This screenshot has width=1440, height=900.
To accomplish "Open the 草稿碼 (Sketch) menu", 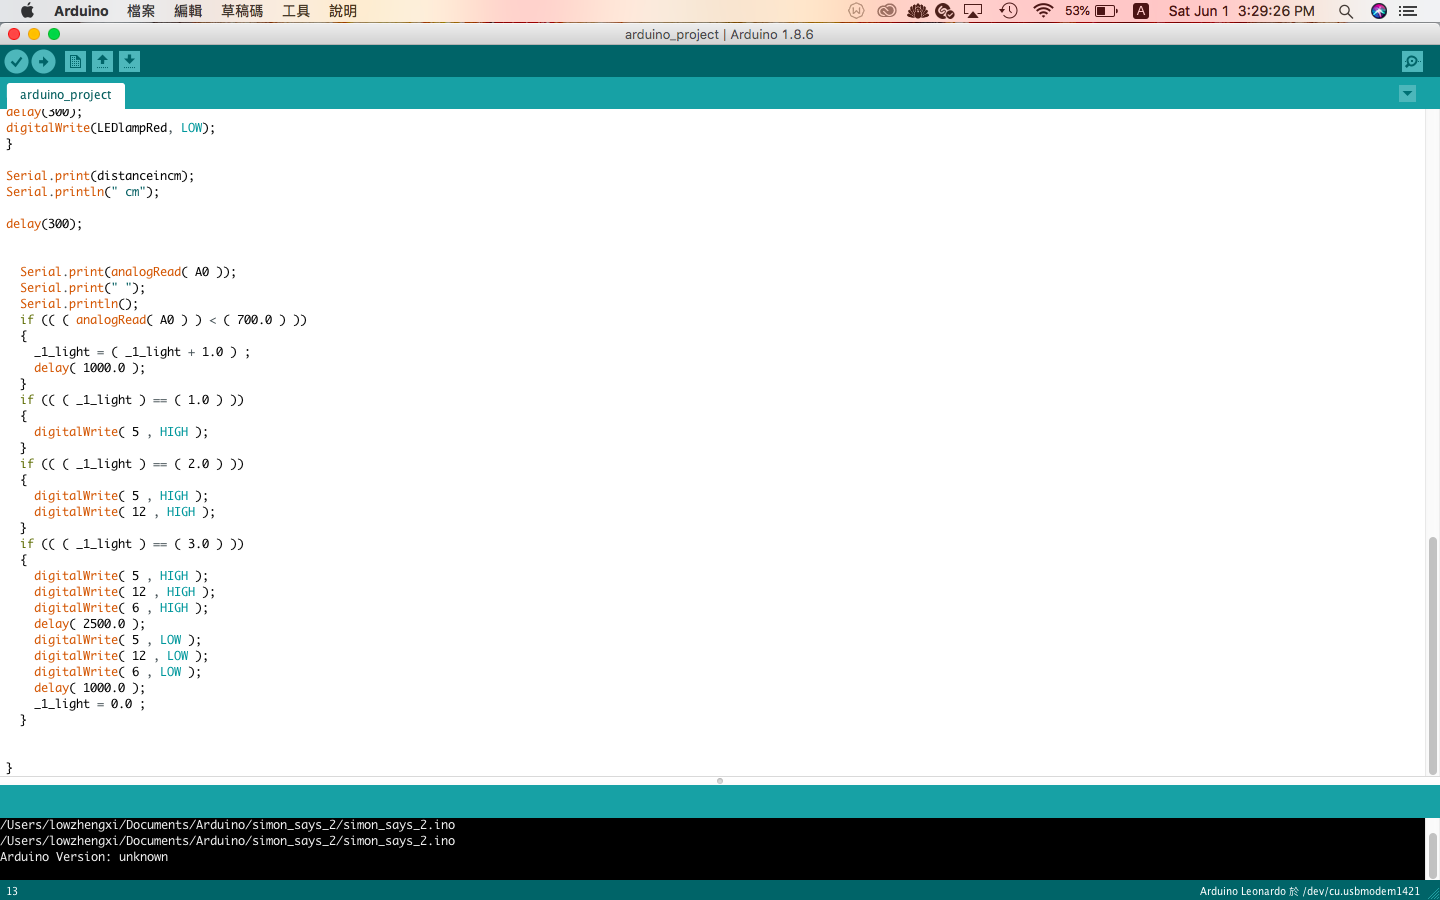I will (242, 11).
